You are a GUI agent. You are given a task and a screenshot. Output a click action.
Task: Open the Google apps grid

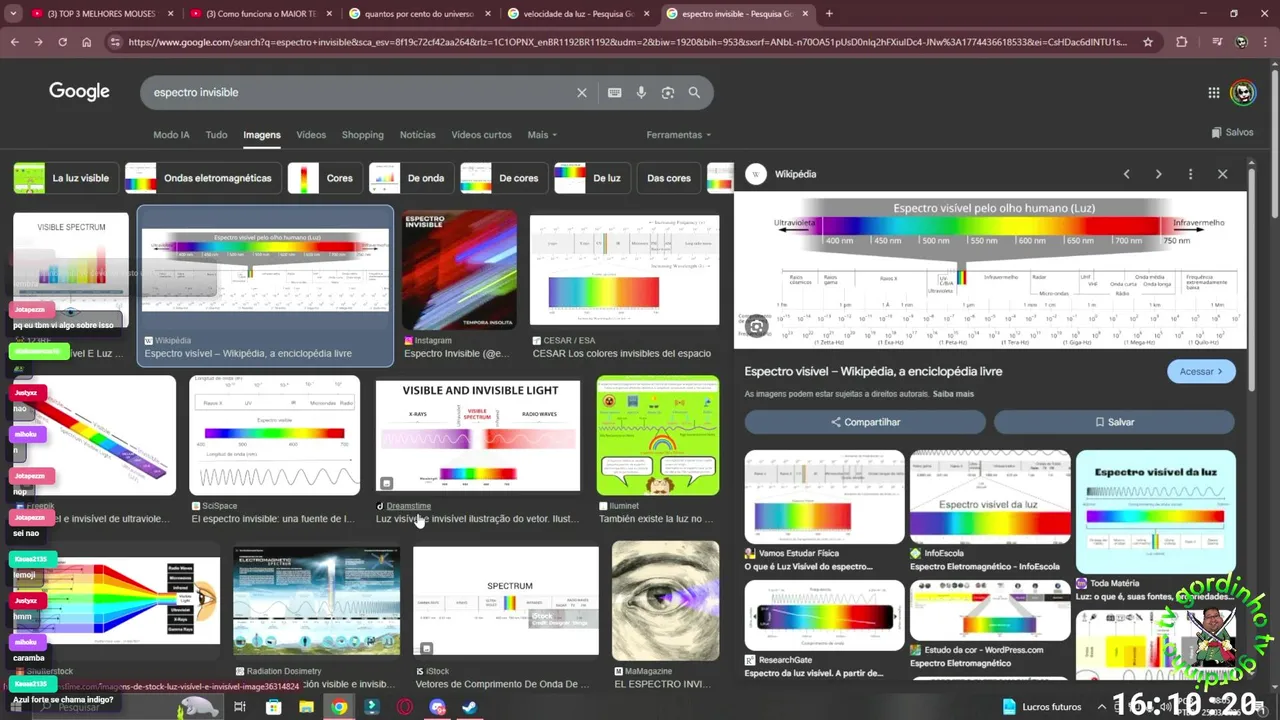(1214, 92)
